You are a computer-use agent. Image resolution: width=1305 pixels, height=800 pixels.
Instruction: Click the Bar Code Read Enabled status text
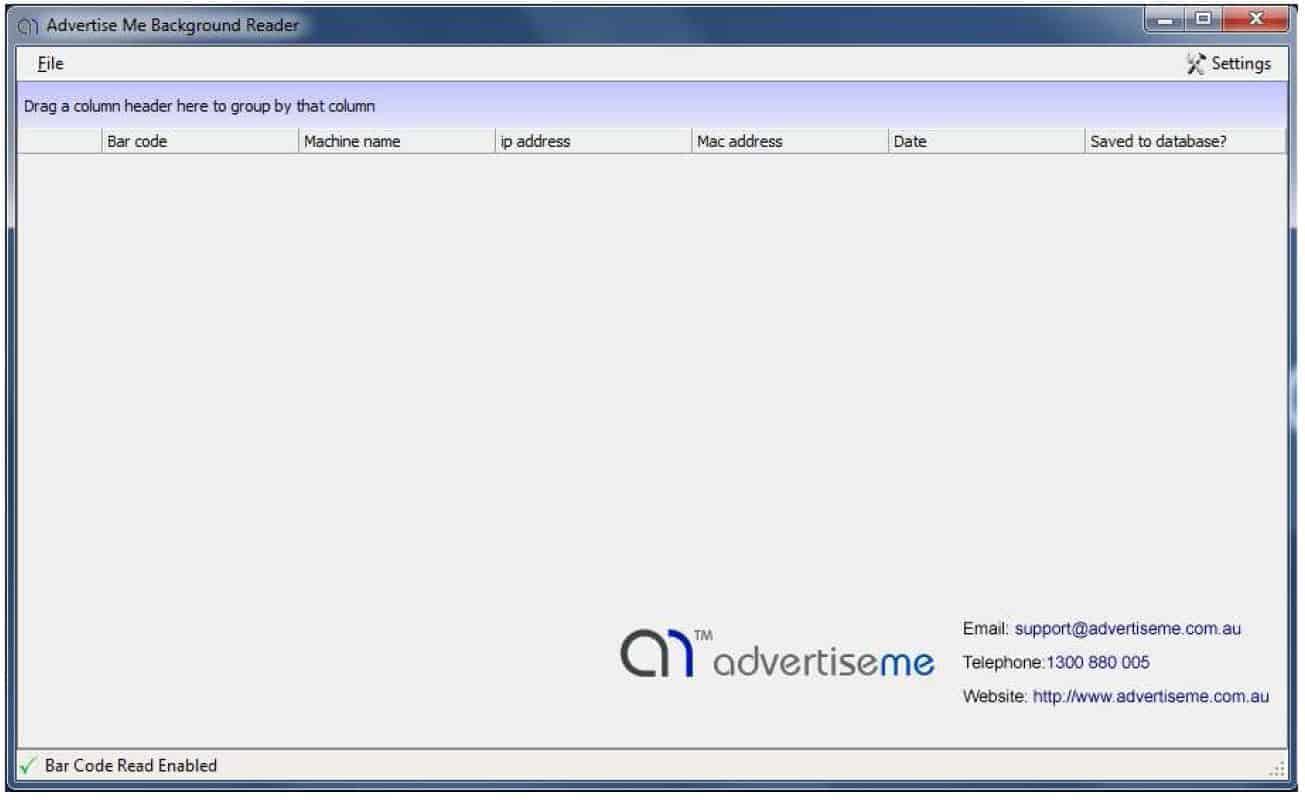click(131, 766)
